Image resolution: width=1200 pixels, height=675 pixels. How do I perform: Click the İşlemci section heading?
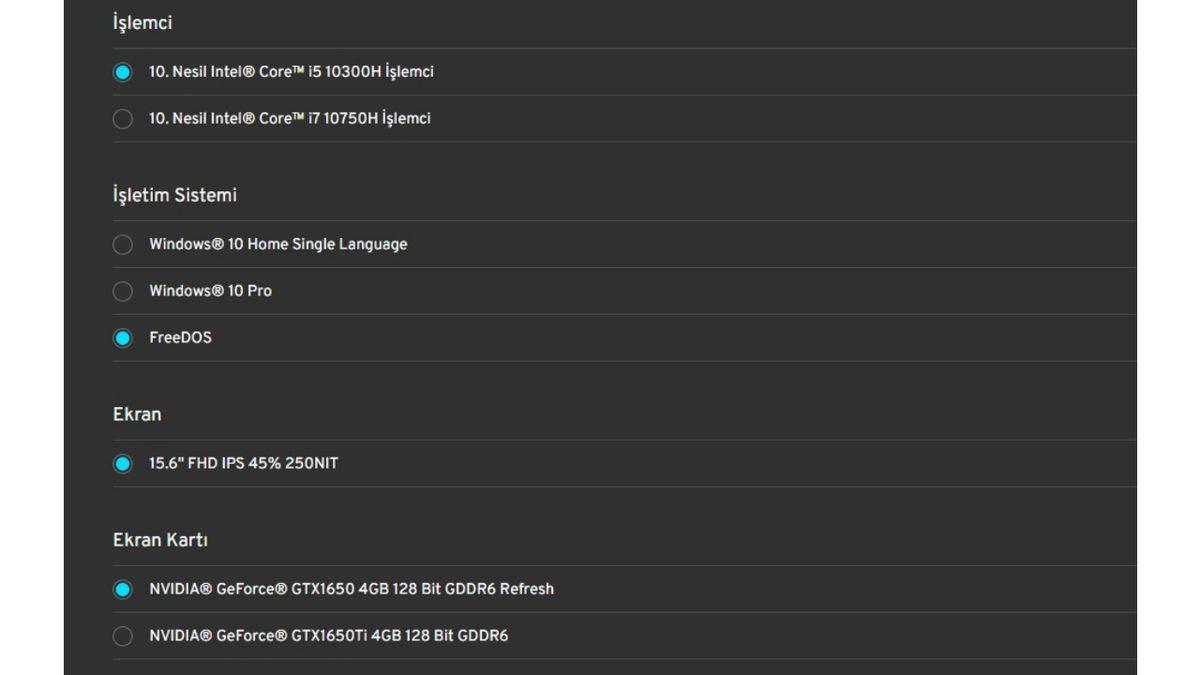(142, 23)
